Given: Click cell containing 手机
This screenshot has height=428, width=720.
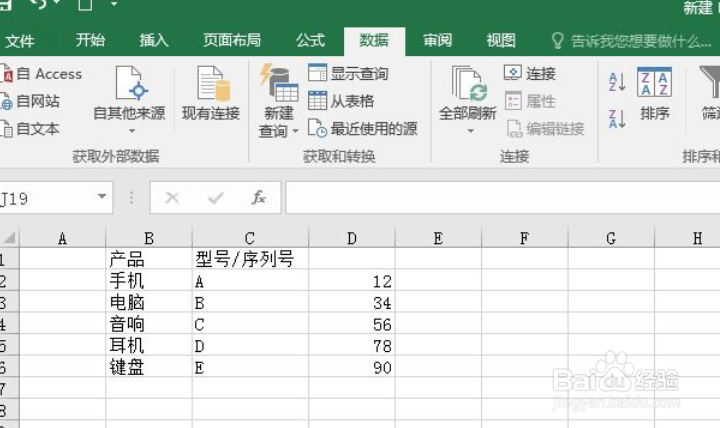Looking at the screenshot, I should [149, 281].
